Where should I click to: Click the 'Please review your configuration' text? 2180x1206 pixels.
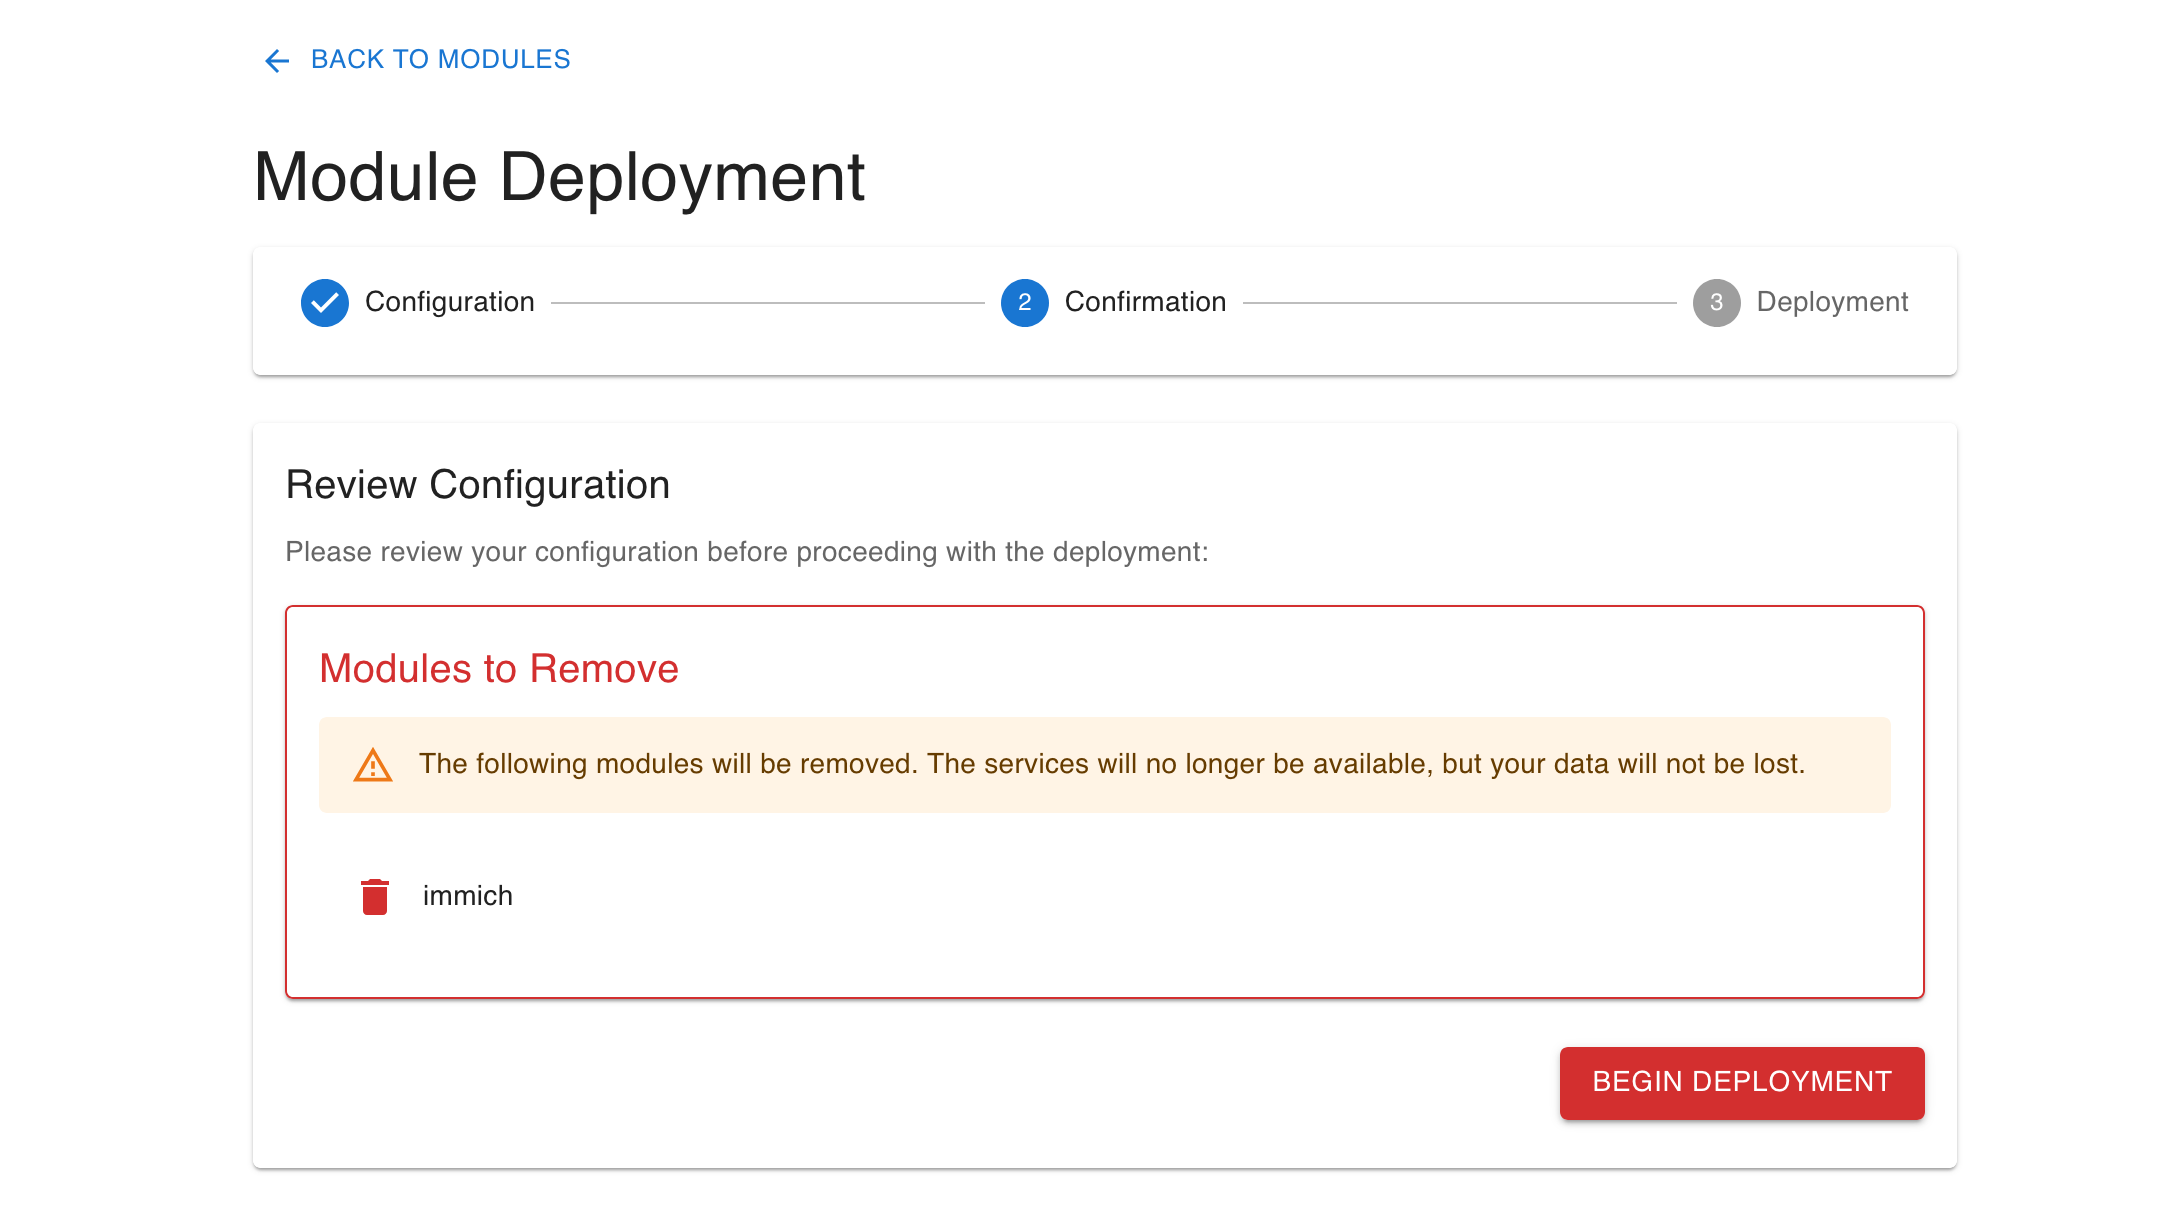coord(747,552)
